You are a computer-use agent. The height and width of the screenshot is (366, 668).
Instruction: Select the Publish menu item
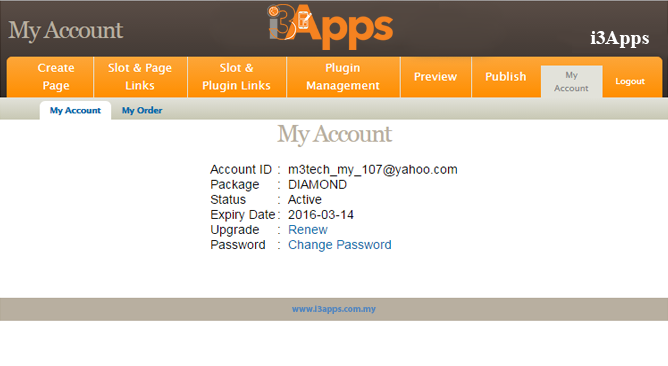click(506, 77)
